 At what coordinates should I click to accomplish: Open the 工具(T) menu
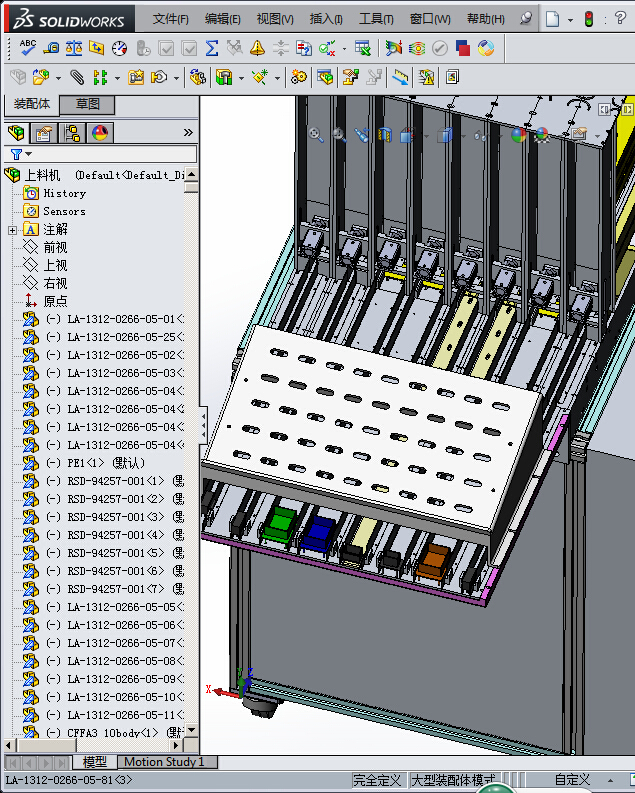click(376, 19)
